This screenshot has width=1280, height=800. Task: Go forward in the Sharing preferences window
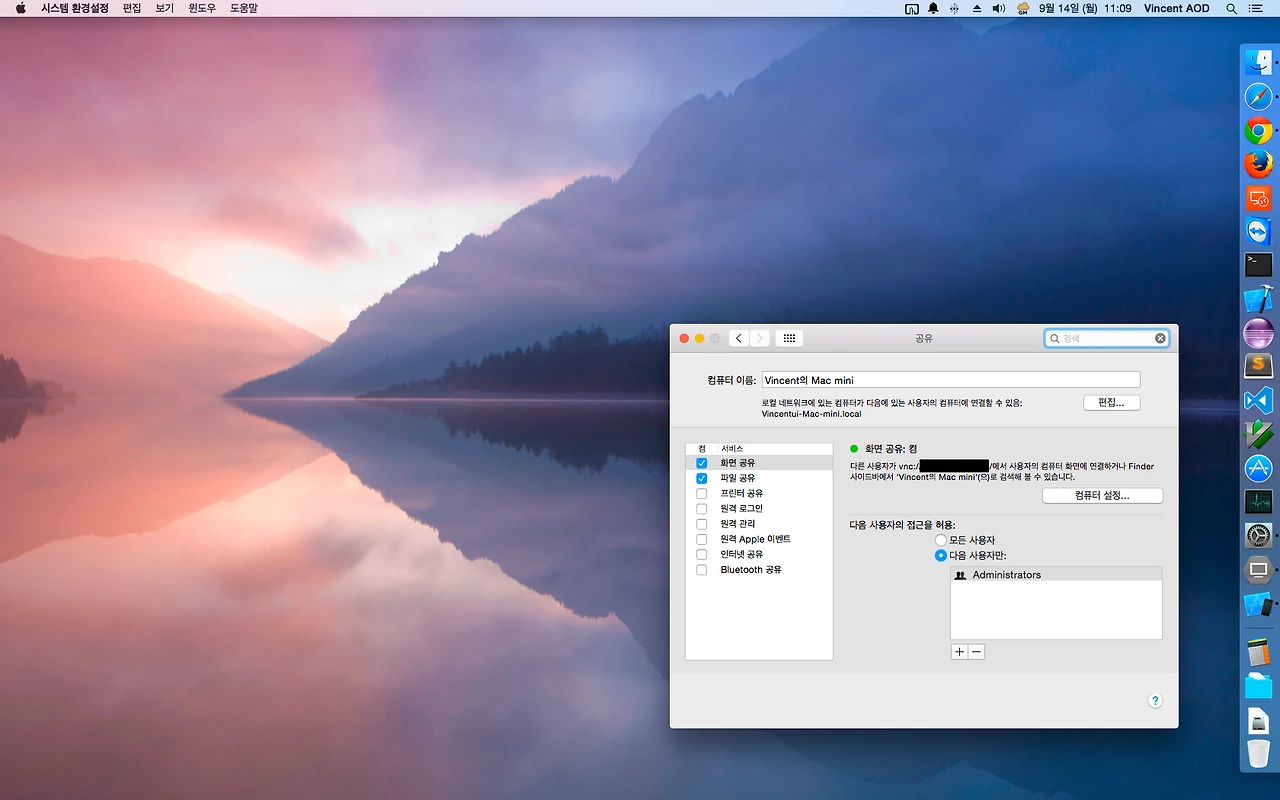point(760,338)
